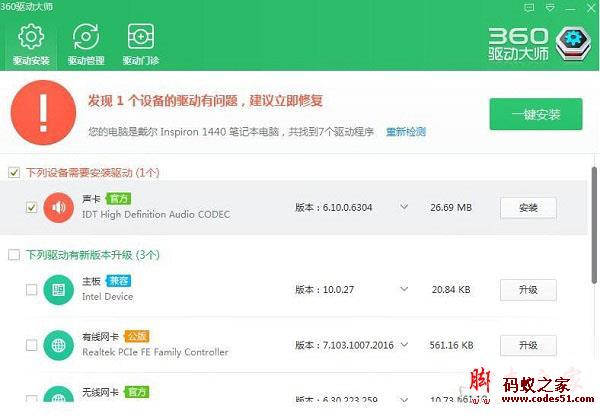Expand version dropdown for Realtek 7.103.1007.2016
Image resolution: width=600 pixels, height=417 pixels.
[404, 346]
